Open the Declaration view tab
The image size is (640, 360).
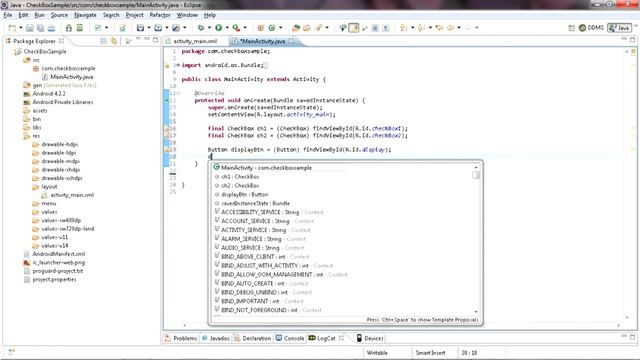click(x=252, y=338)
